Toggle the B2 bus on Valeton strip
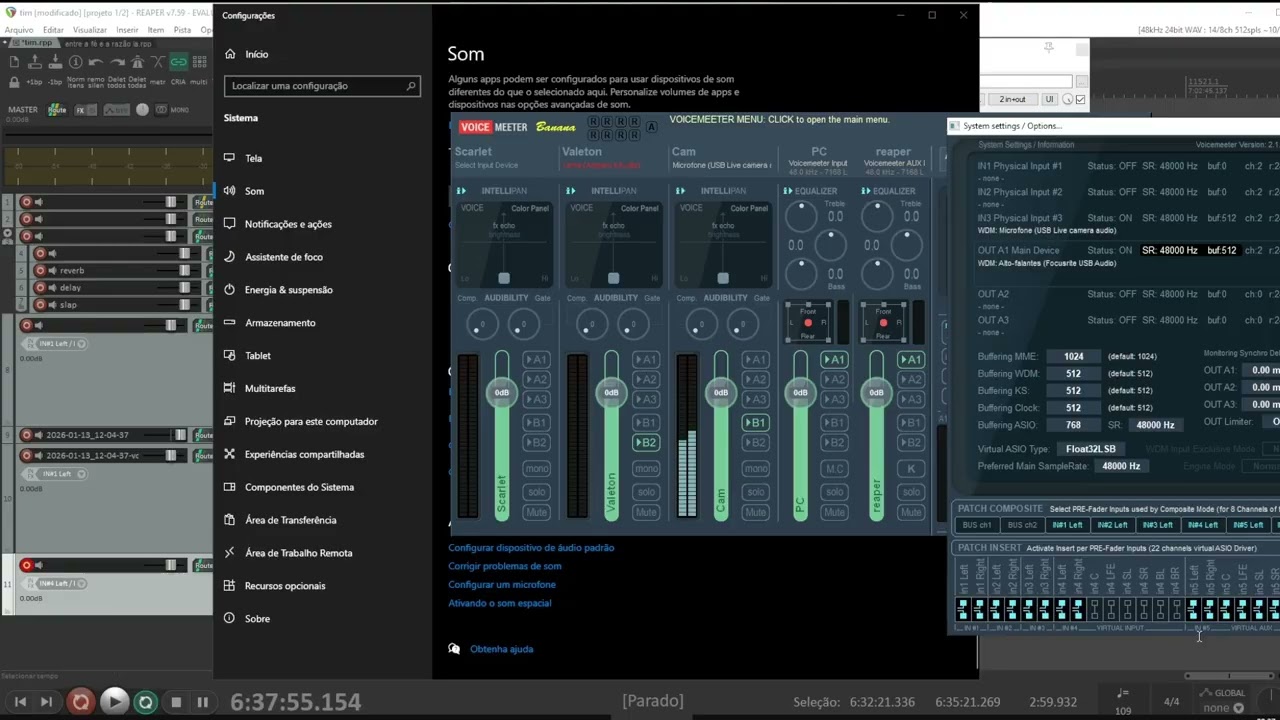Screen dimensions: 1280x720 click(646, 443)
